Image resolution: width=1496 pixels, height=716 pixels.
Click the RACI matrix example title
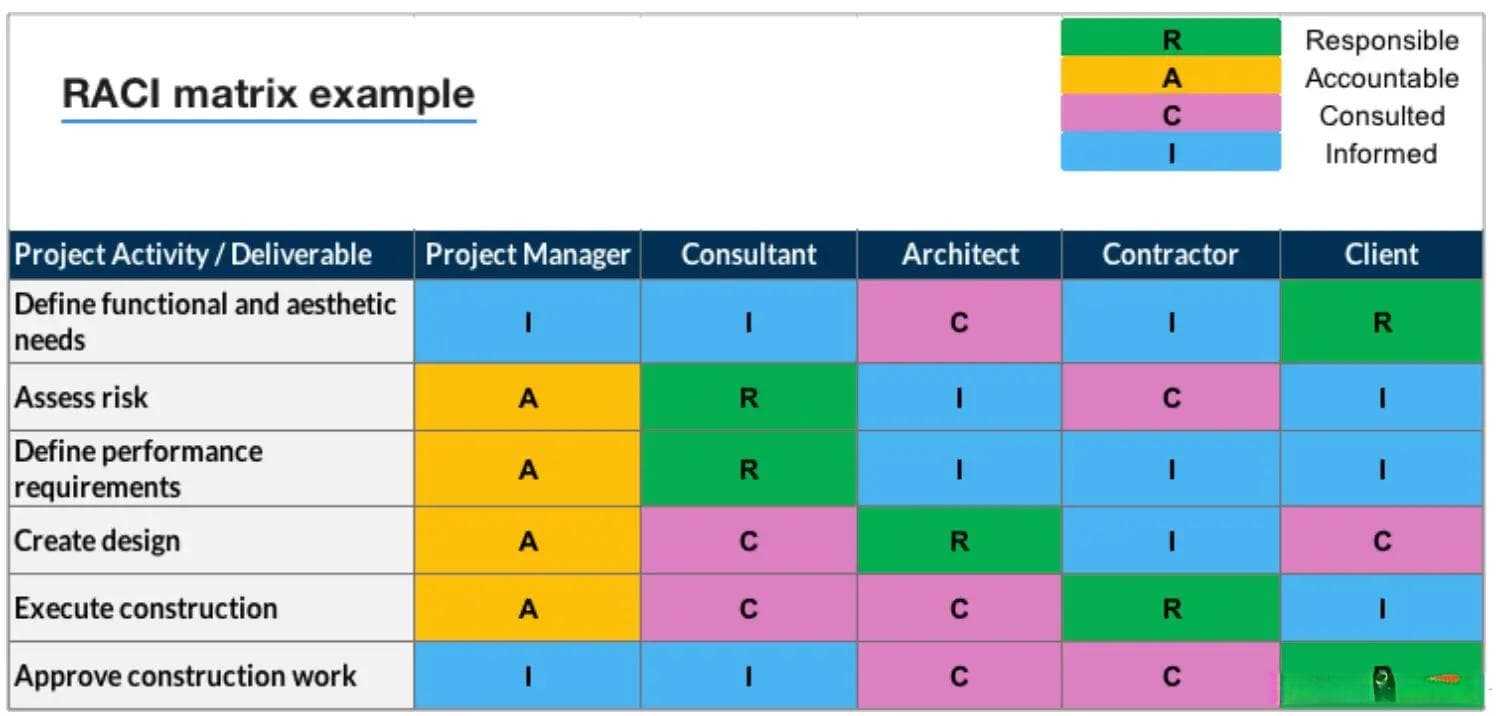[x=268, y=94]
